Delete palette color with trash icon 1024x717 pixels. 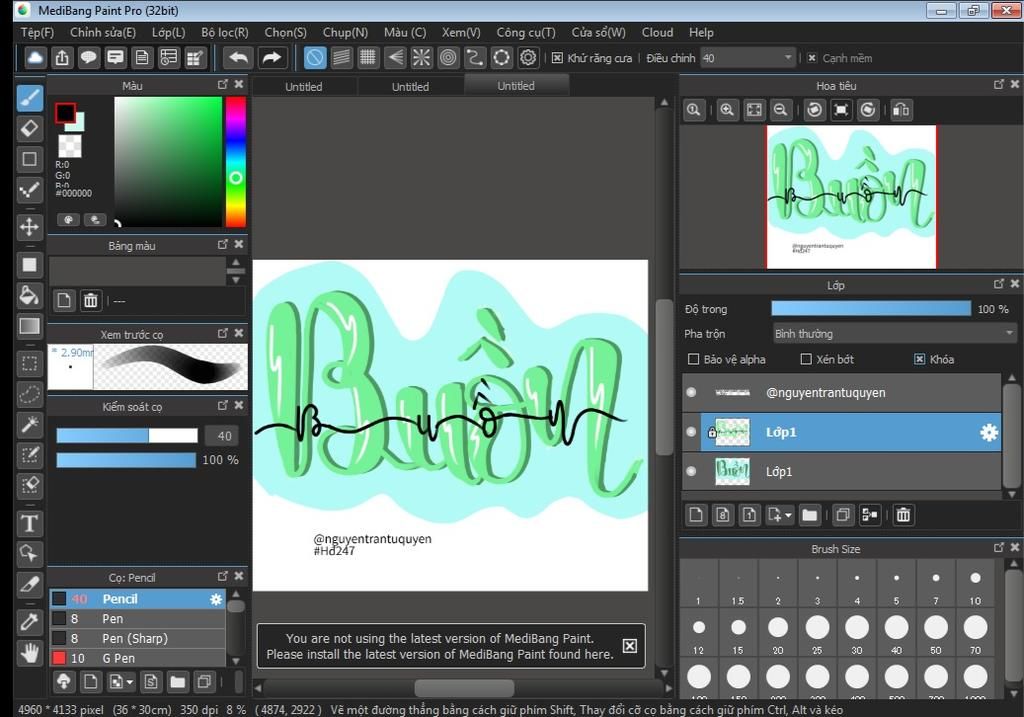90,300
